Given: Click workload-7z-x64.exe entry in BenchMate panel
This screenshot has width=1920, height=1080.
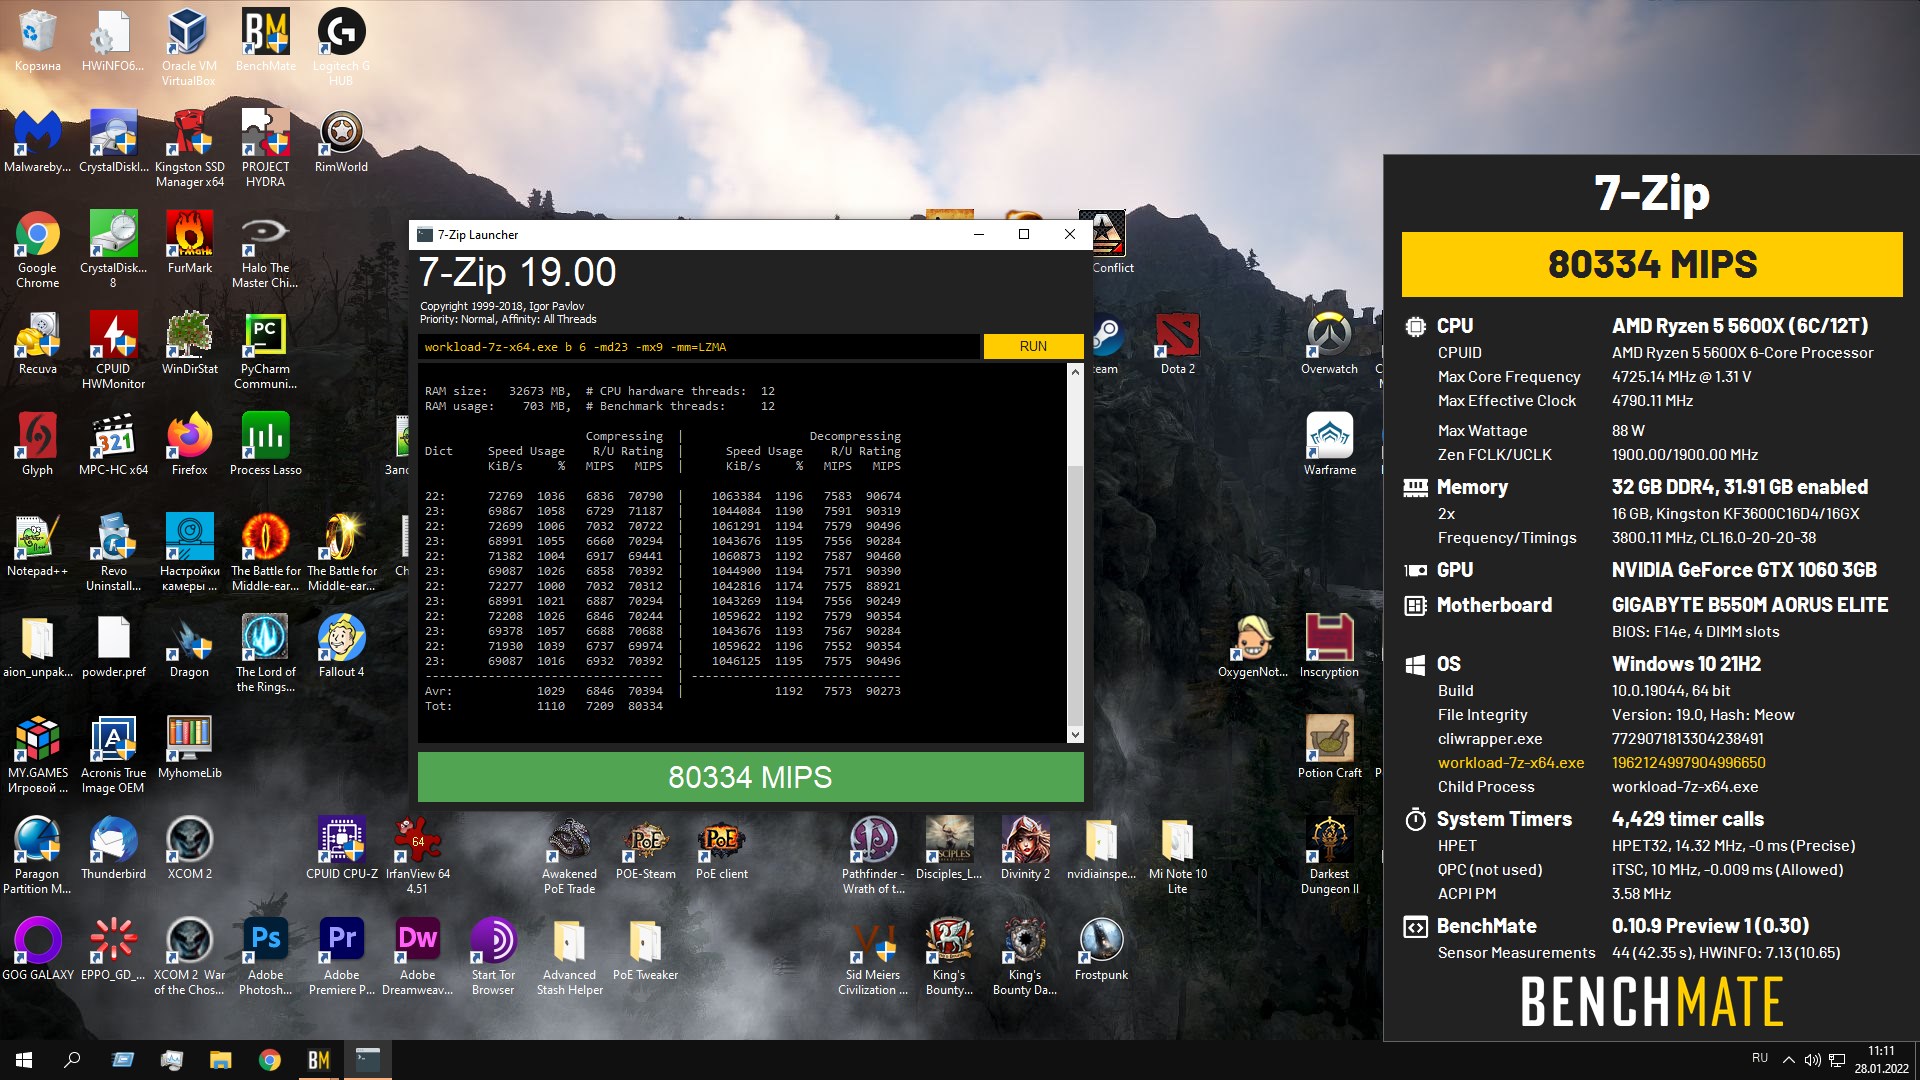Looking at the screenshot, I should 1511,762.
